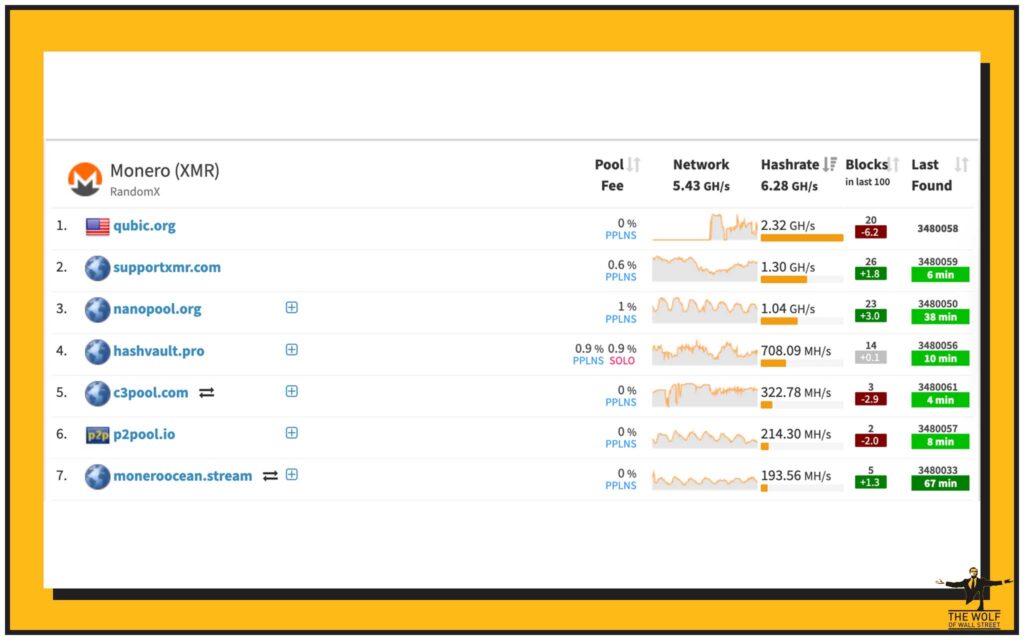The height and width of the screenshot is (640, 1024).
Task: Click the hashvault.pro hashrate history sparkline
Action: 705,352
